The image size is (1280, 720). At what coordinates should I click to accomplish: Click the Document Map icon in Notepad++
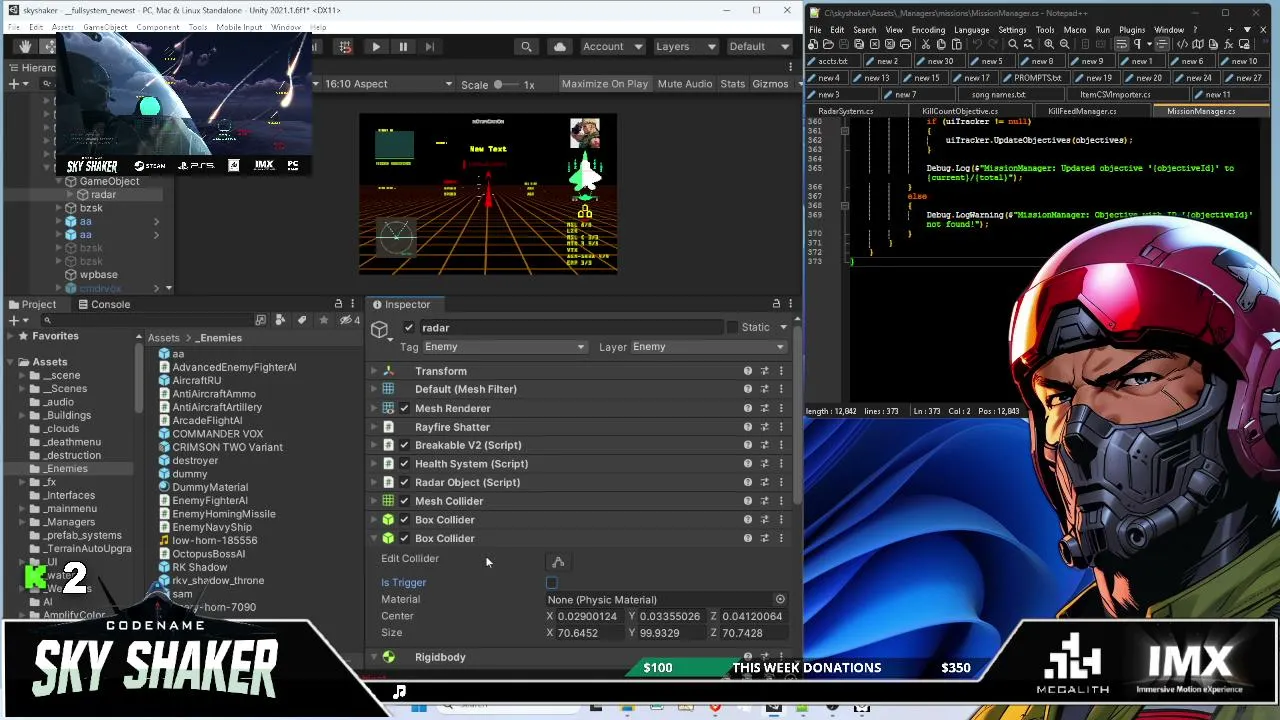[1197, 45]
